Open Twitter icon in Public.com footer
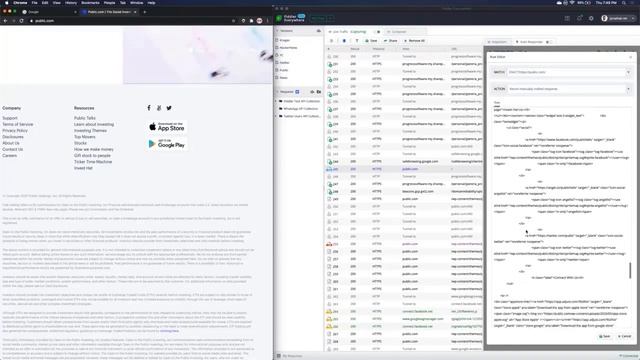Image resolution: width=640 pixels, height=360 pixels. pos(169,108)
